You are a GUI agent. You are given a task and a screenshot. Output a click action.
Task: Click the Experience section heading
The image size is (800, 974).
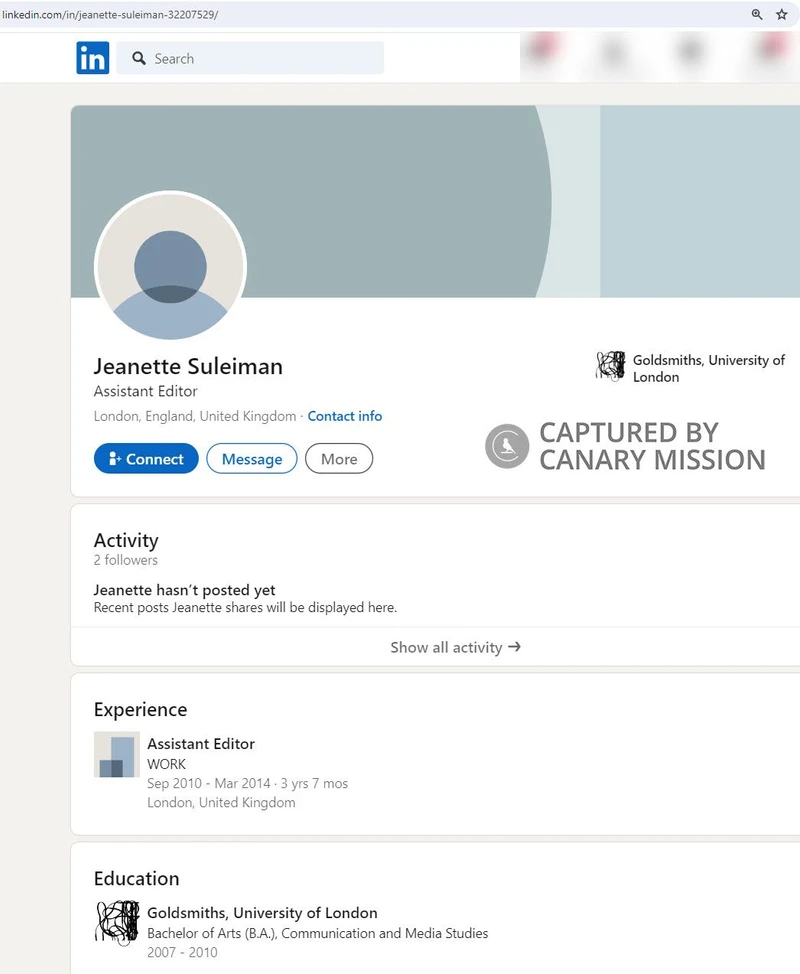(x=140, y=709)
